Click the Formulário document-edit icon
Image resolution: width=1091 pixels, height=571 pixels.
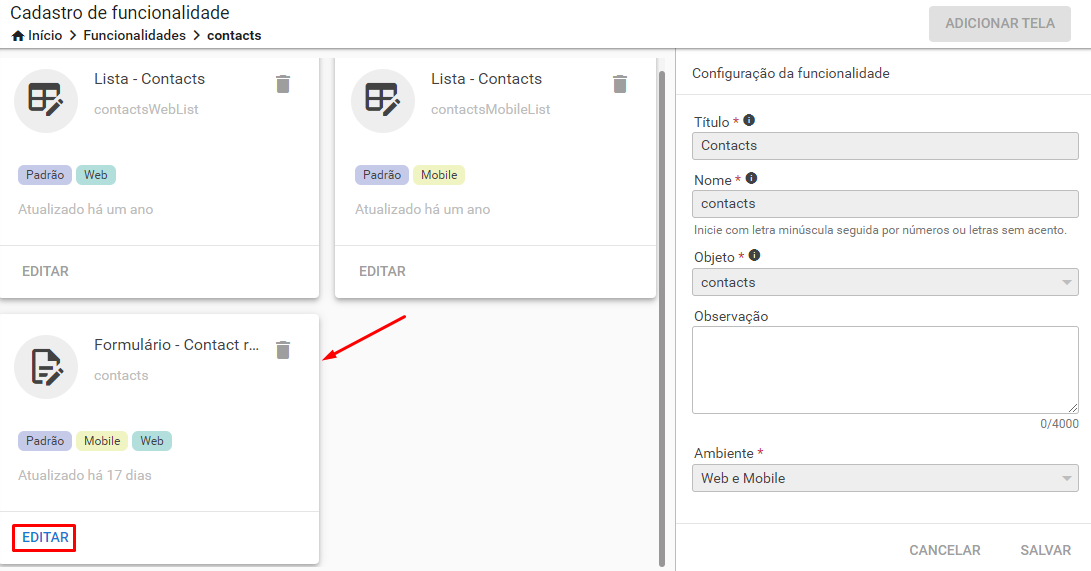(46, 367)
